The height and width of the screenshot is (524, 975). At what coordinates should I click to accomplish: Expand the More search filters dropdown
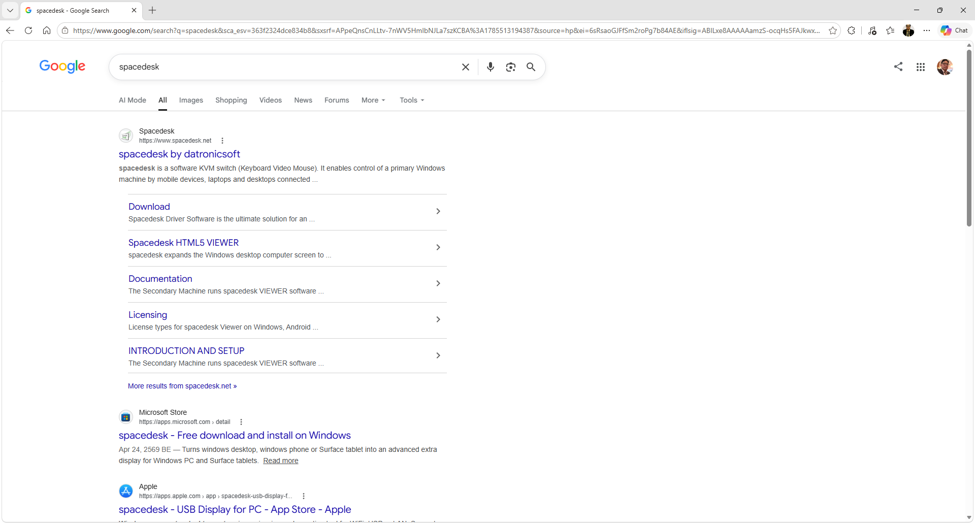pyautogui.click(x=373, y=100)
